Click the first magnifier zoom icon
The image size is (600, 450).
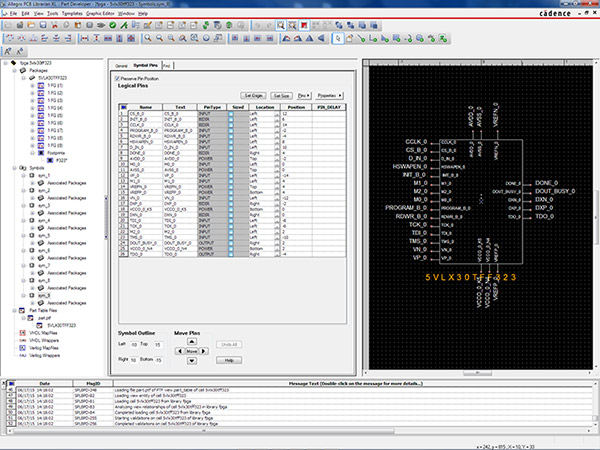[x=147, y=38]
